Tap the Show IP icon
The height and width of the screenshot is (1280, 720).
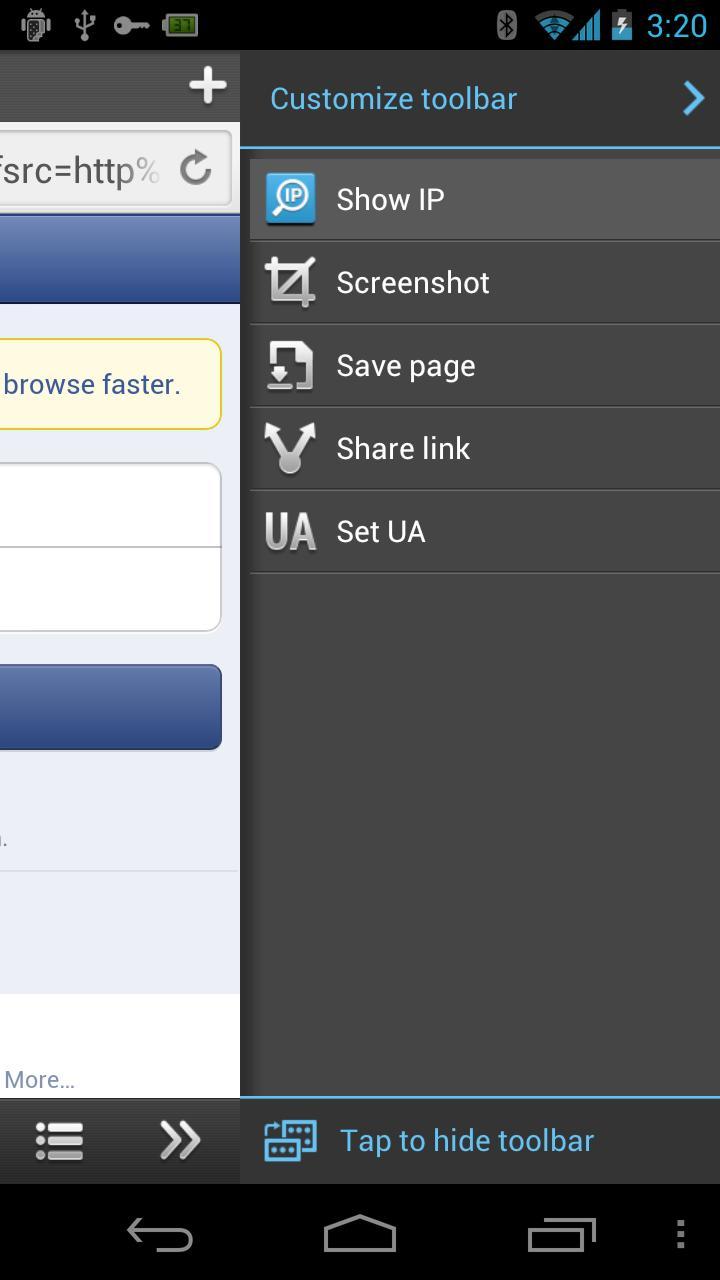(x=290, y=199)
